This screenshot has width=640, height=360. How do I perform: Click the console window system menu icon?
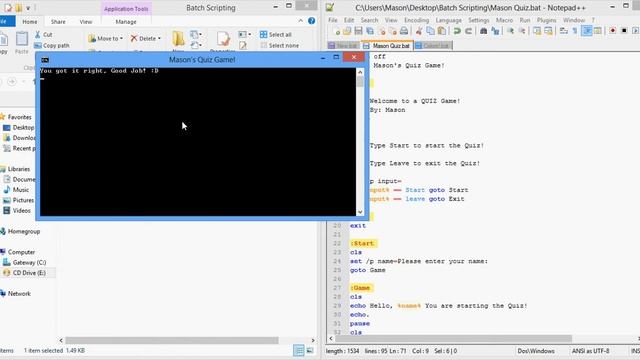click(45, 60)
